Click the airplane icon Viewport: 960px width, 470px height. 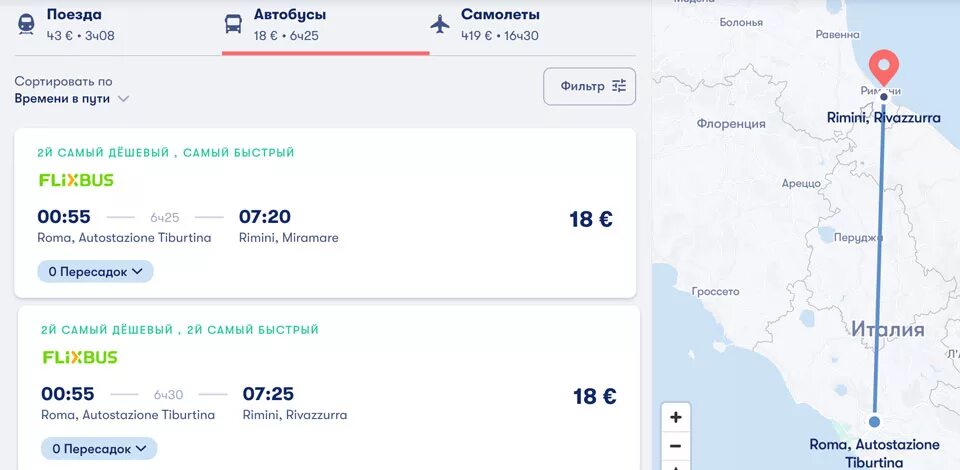point(440,24)
